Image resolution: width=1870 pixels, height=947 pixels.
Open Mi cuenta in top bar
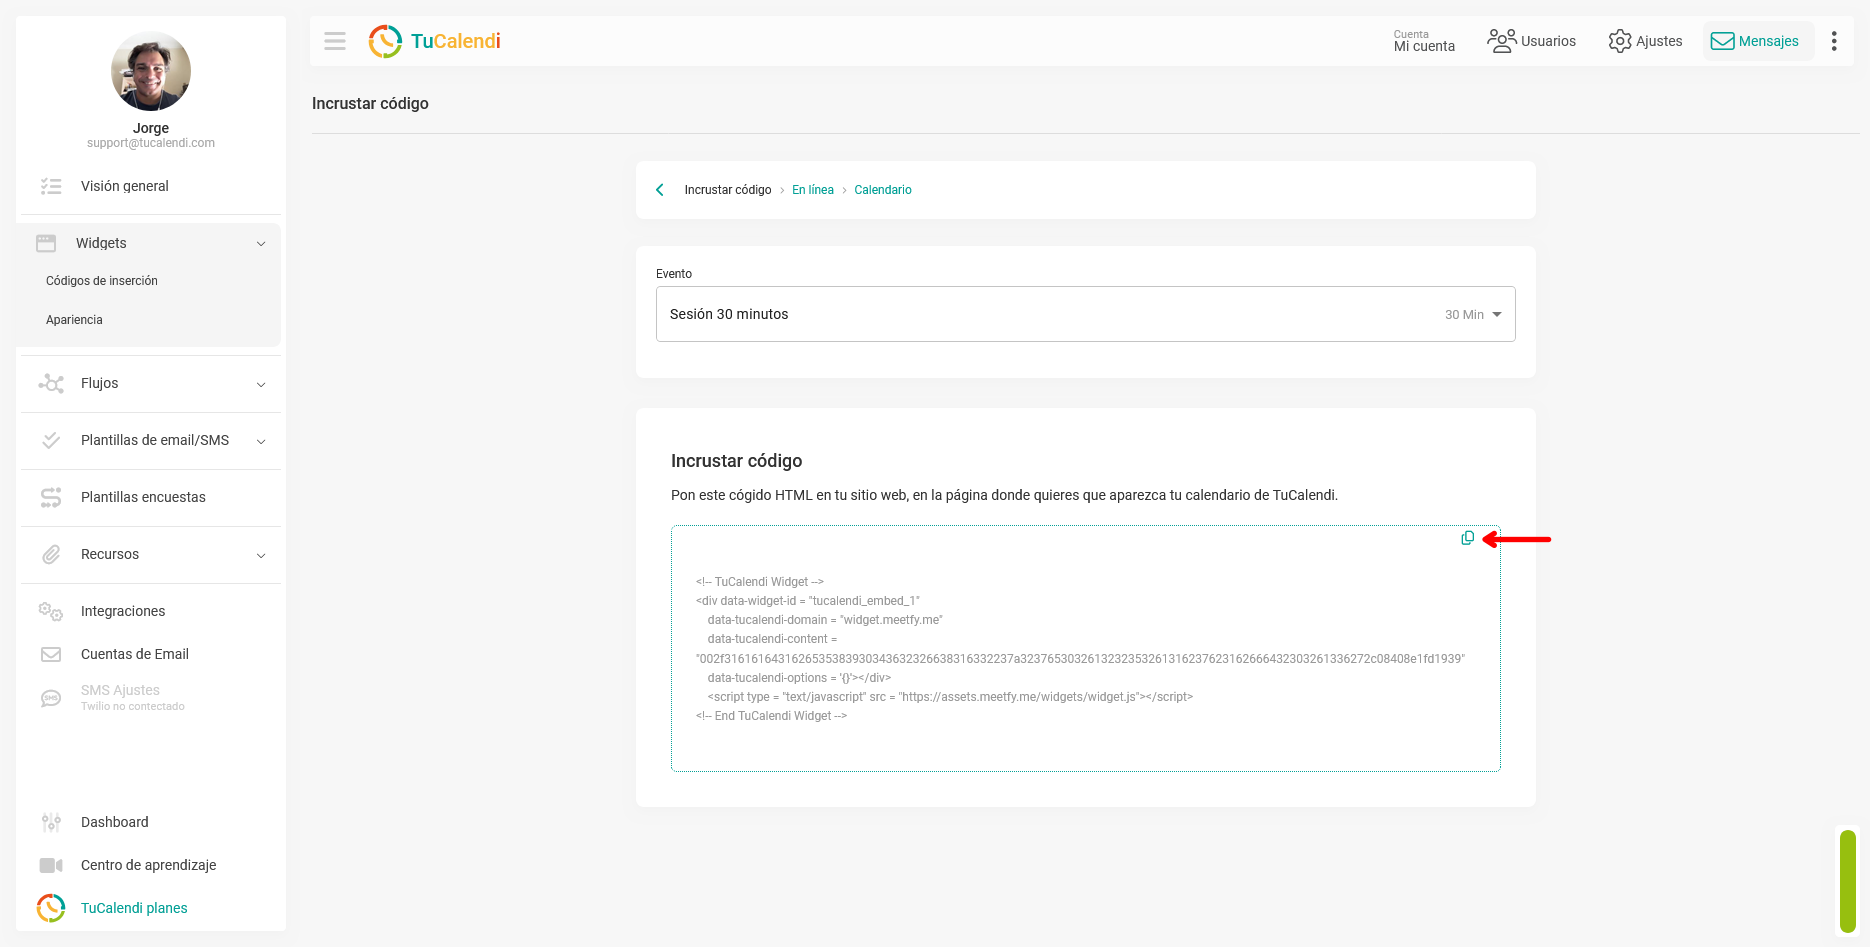(x=1424, y=41)
